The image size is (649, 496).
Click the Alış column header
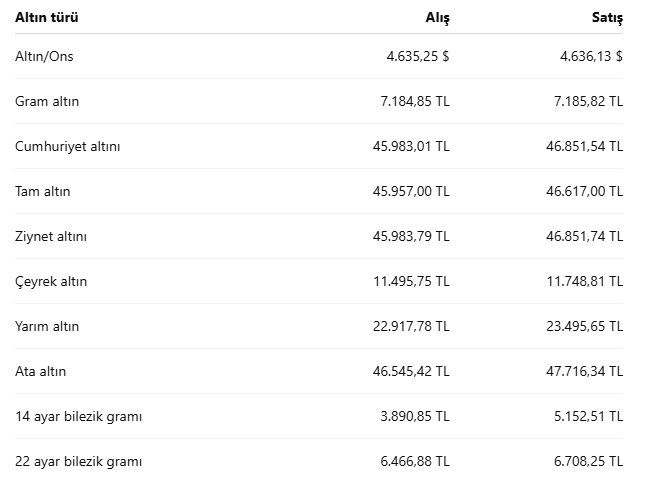click(437, 18)
